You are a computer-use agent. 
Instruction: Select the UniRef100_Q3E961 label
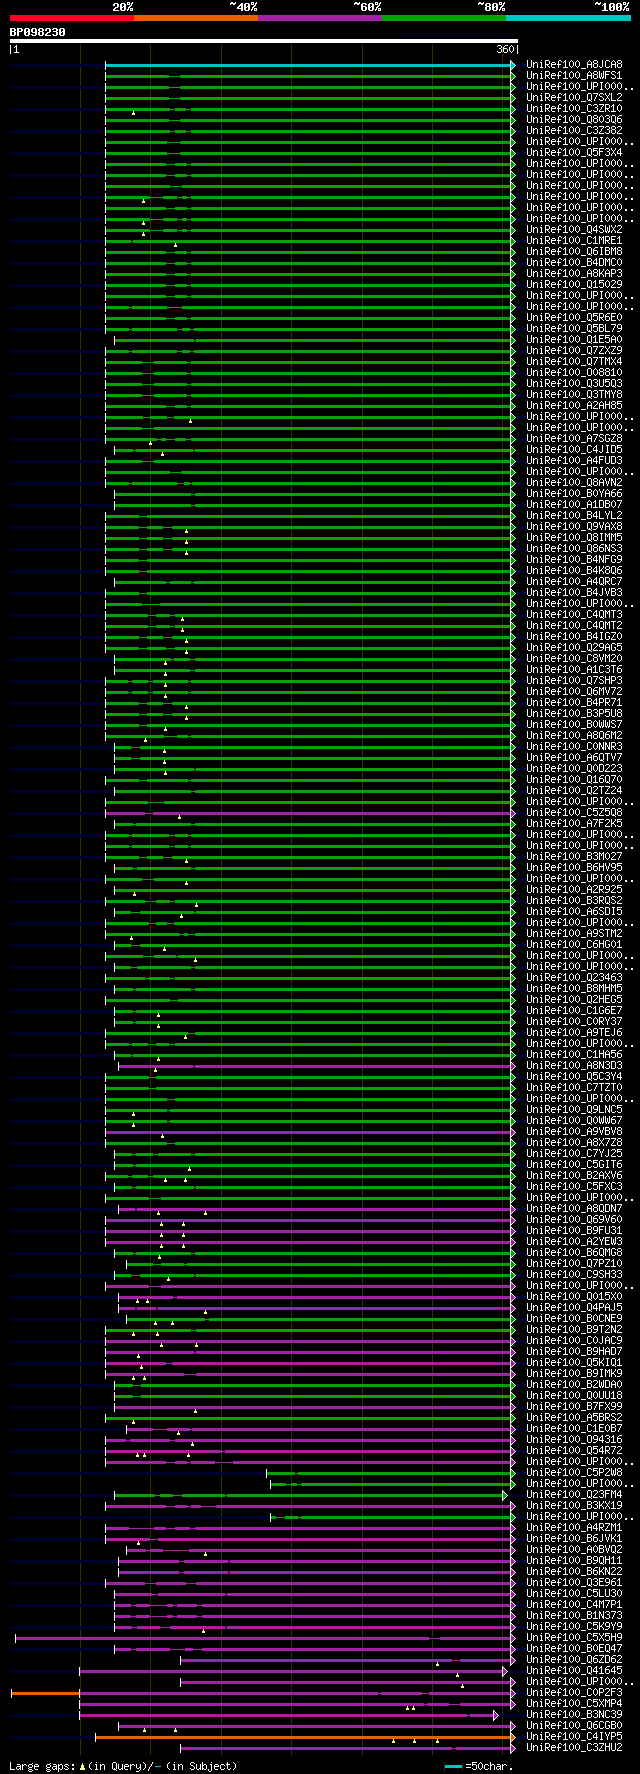click(574, 1583)
